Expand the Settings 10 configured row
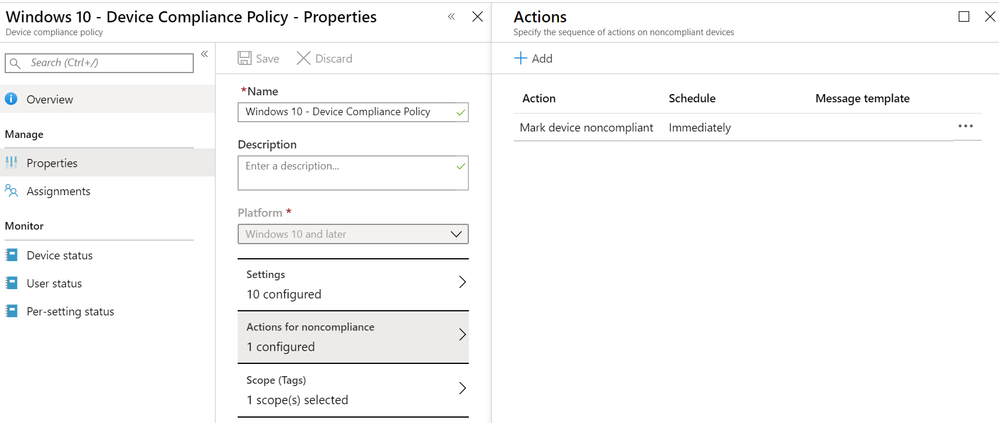 (x=353, y=284)
